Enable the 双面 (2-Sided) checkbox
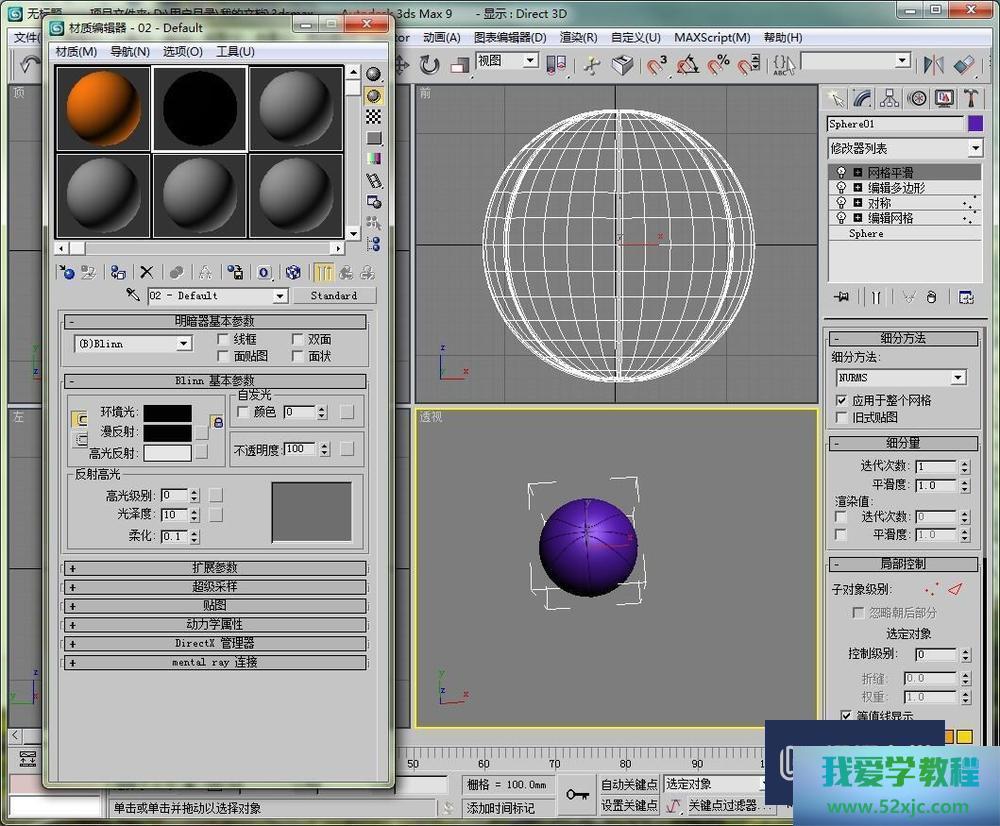Image resolution: width=1000 pixels, height=826 pixels. pyautogui.click(x=298, y=340)
